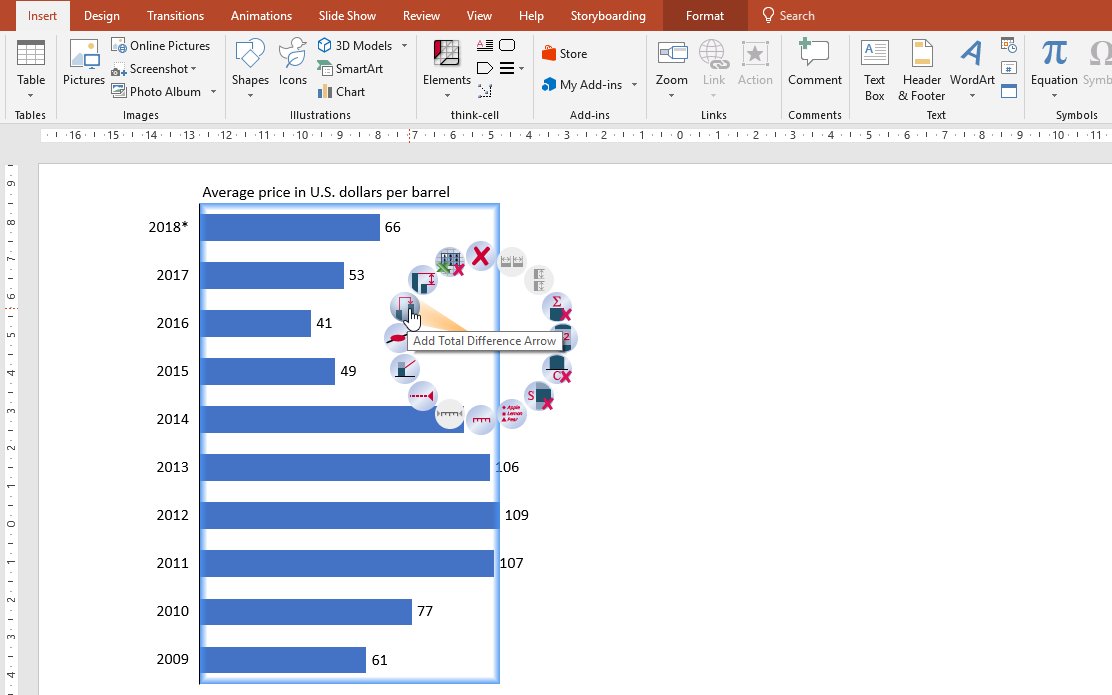Screen dimensions: 1112x695
Task: Open the Office Store add-ins
Action: coord(565,53)
